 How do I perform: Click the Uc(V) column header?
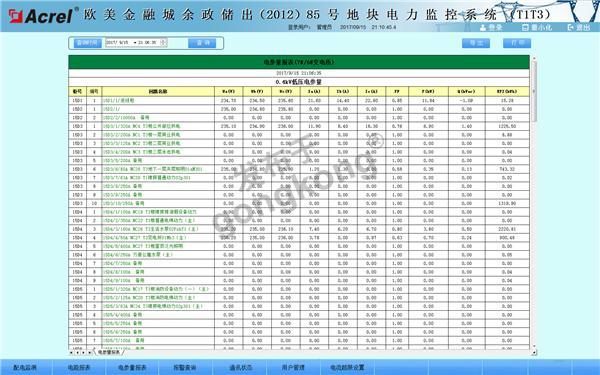click(x=286, y=91)
